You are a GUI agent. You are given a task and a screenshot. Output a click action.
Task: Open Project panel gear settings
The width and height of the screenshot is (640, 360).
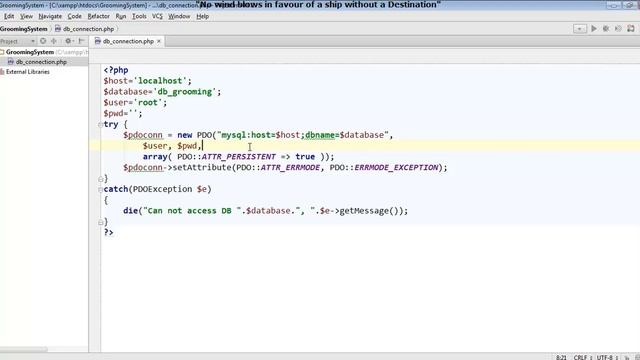coord(69,41)
